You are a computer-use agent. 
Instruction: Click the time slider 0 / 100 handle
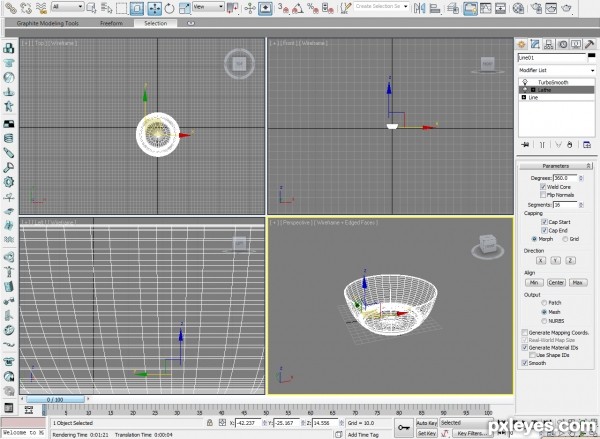click(55, 400)
